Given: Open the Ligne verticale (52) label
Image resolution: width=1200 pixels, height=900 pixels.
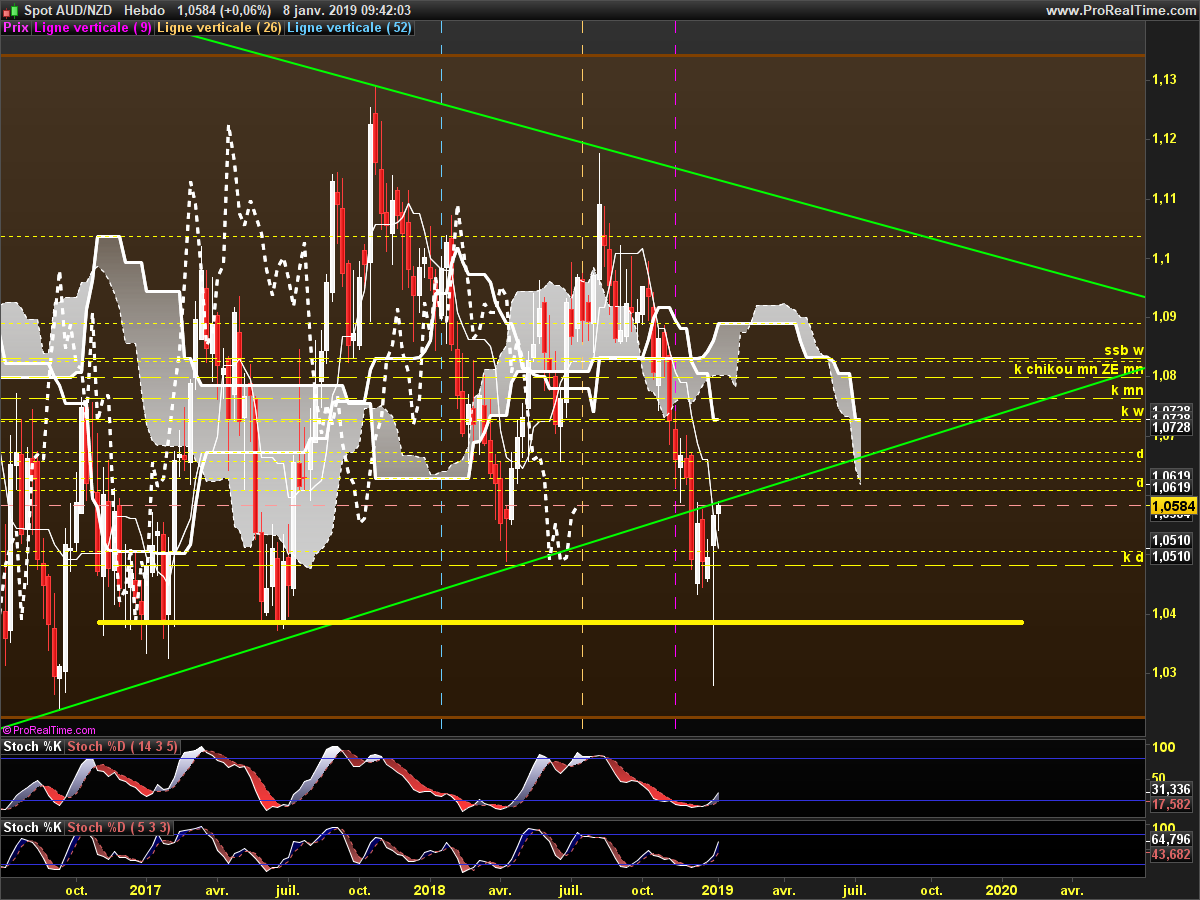Looking at the screenshot, I should [349, 28].
